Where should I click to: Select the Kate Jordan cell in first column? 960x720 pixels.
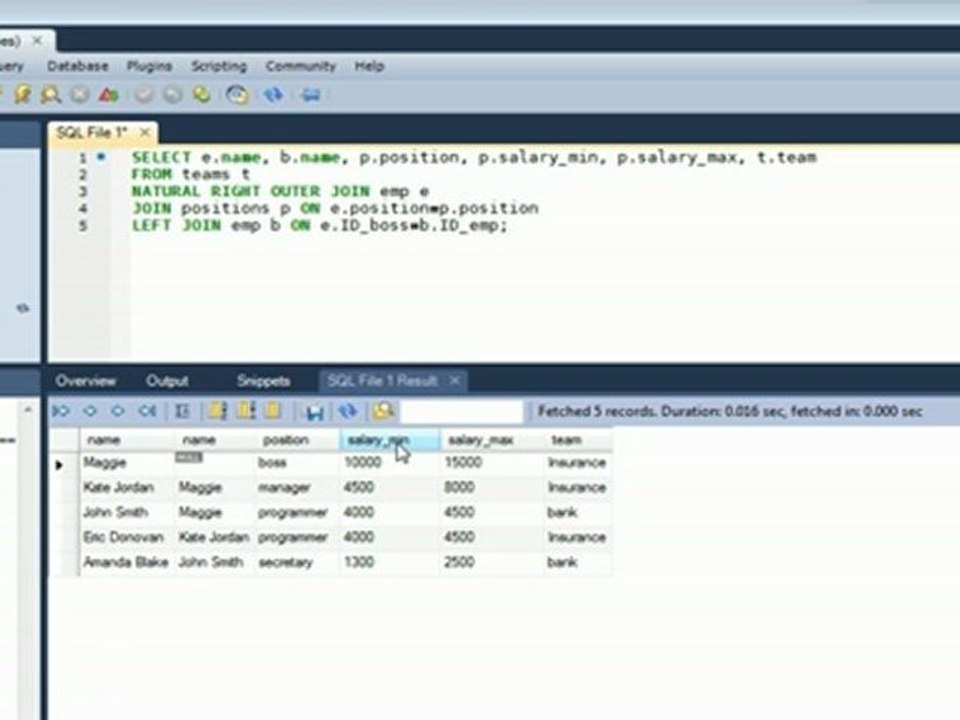pyautogui.click(x=127, y=488)
